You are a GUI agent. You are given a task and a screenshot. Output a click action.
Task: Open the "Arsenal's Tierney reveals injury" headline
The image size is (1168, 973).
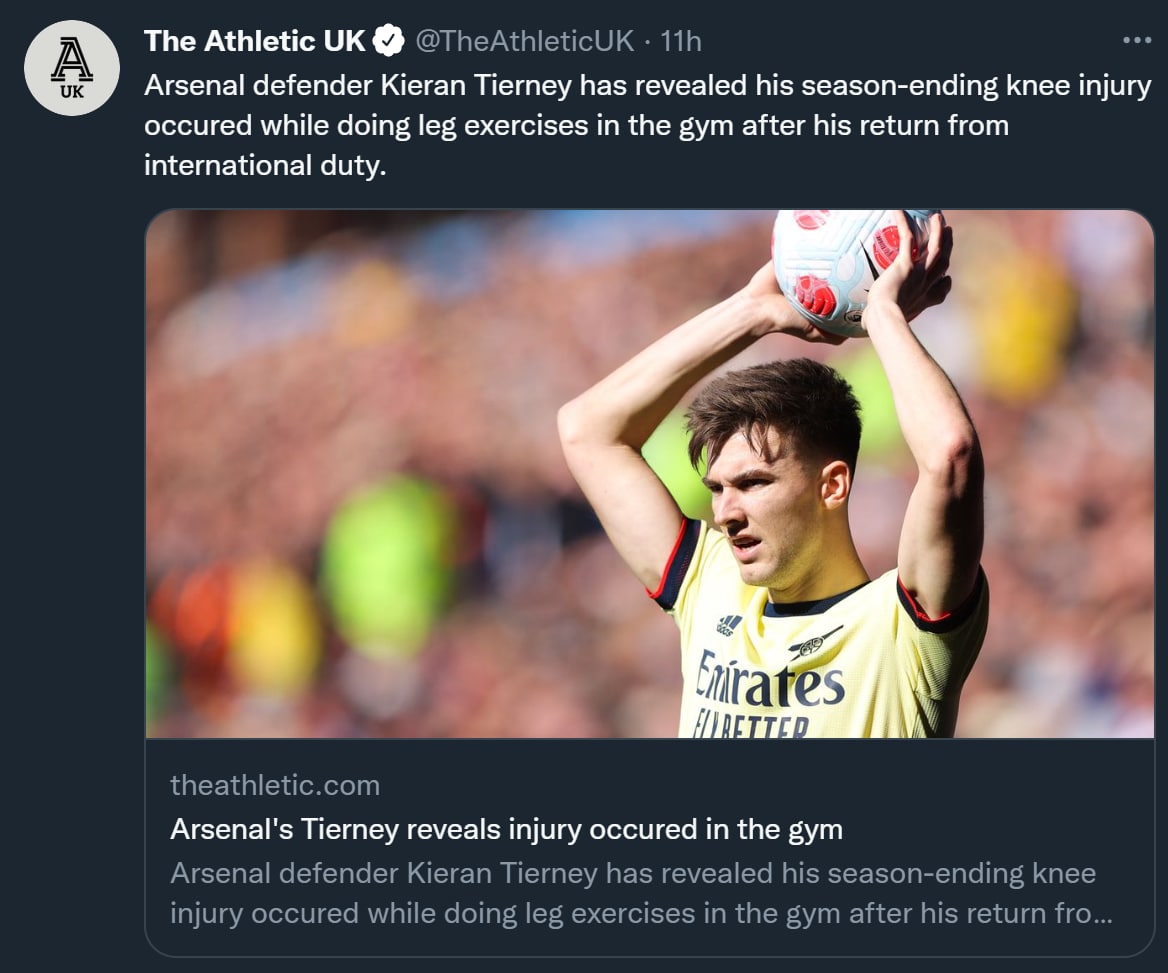click(x=506, y=829)
